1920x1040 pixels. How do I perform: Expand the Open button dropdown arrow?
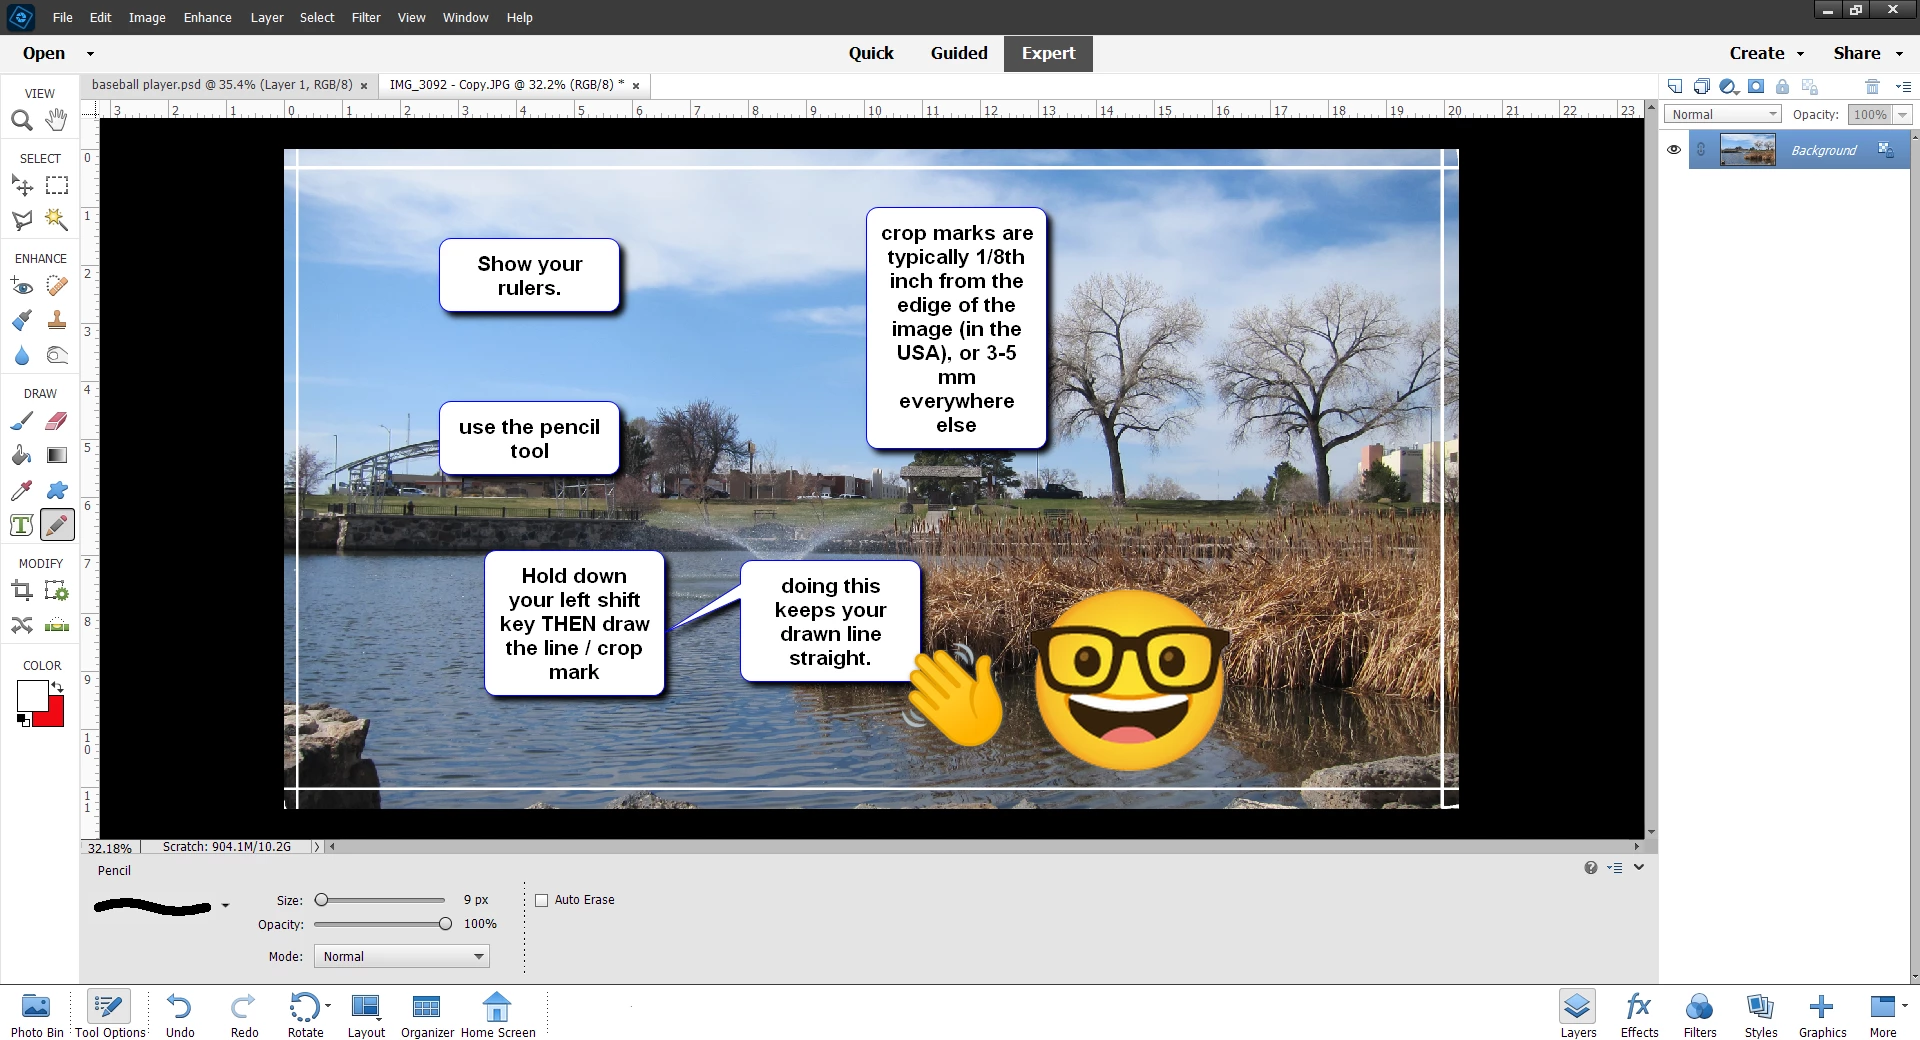point(90,54)
